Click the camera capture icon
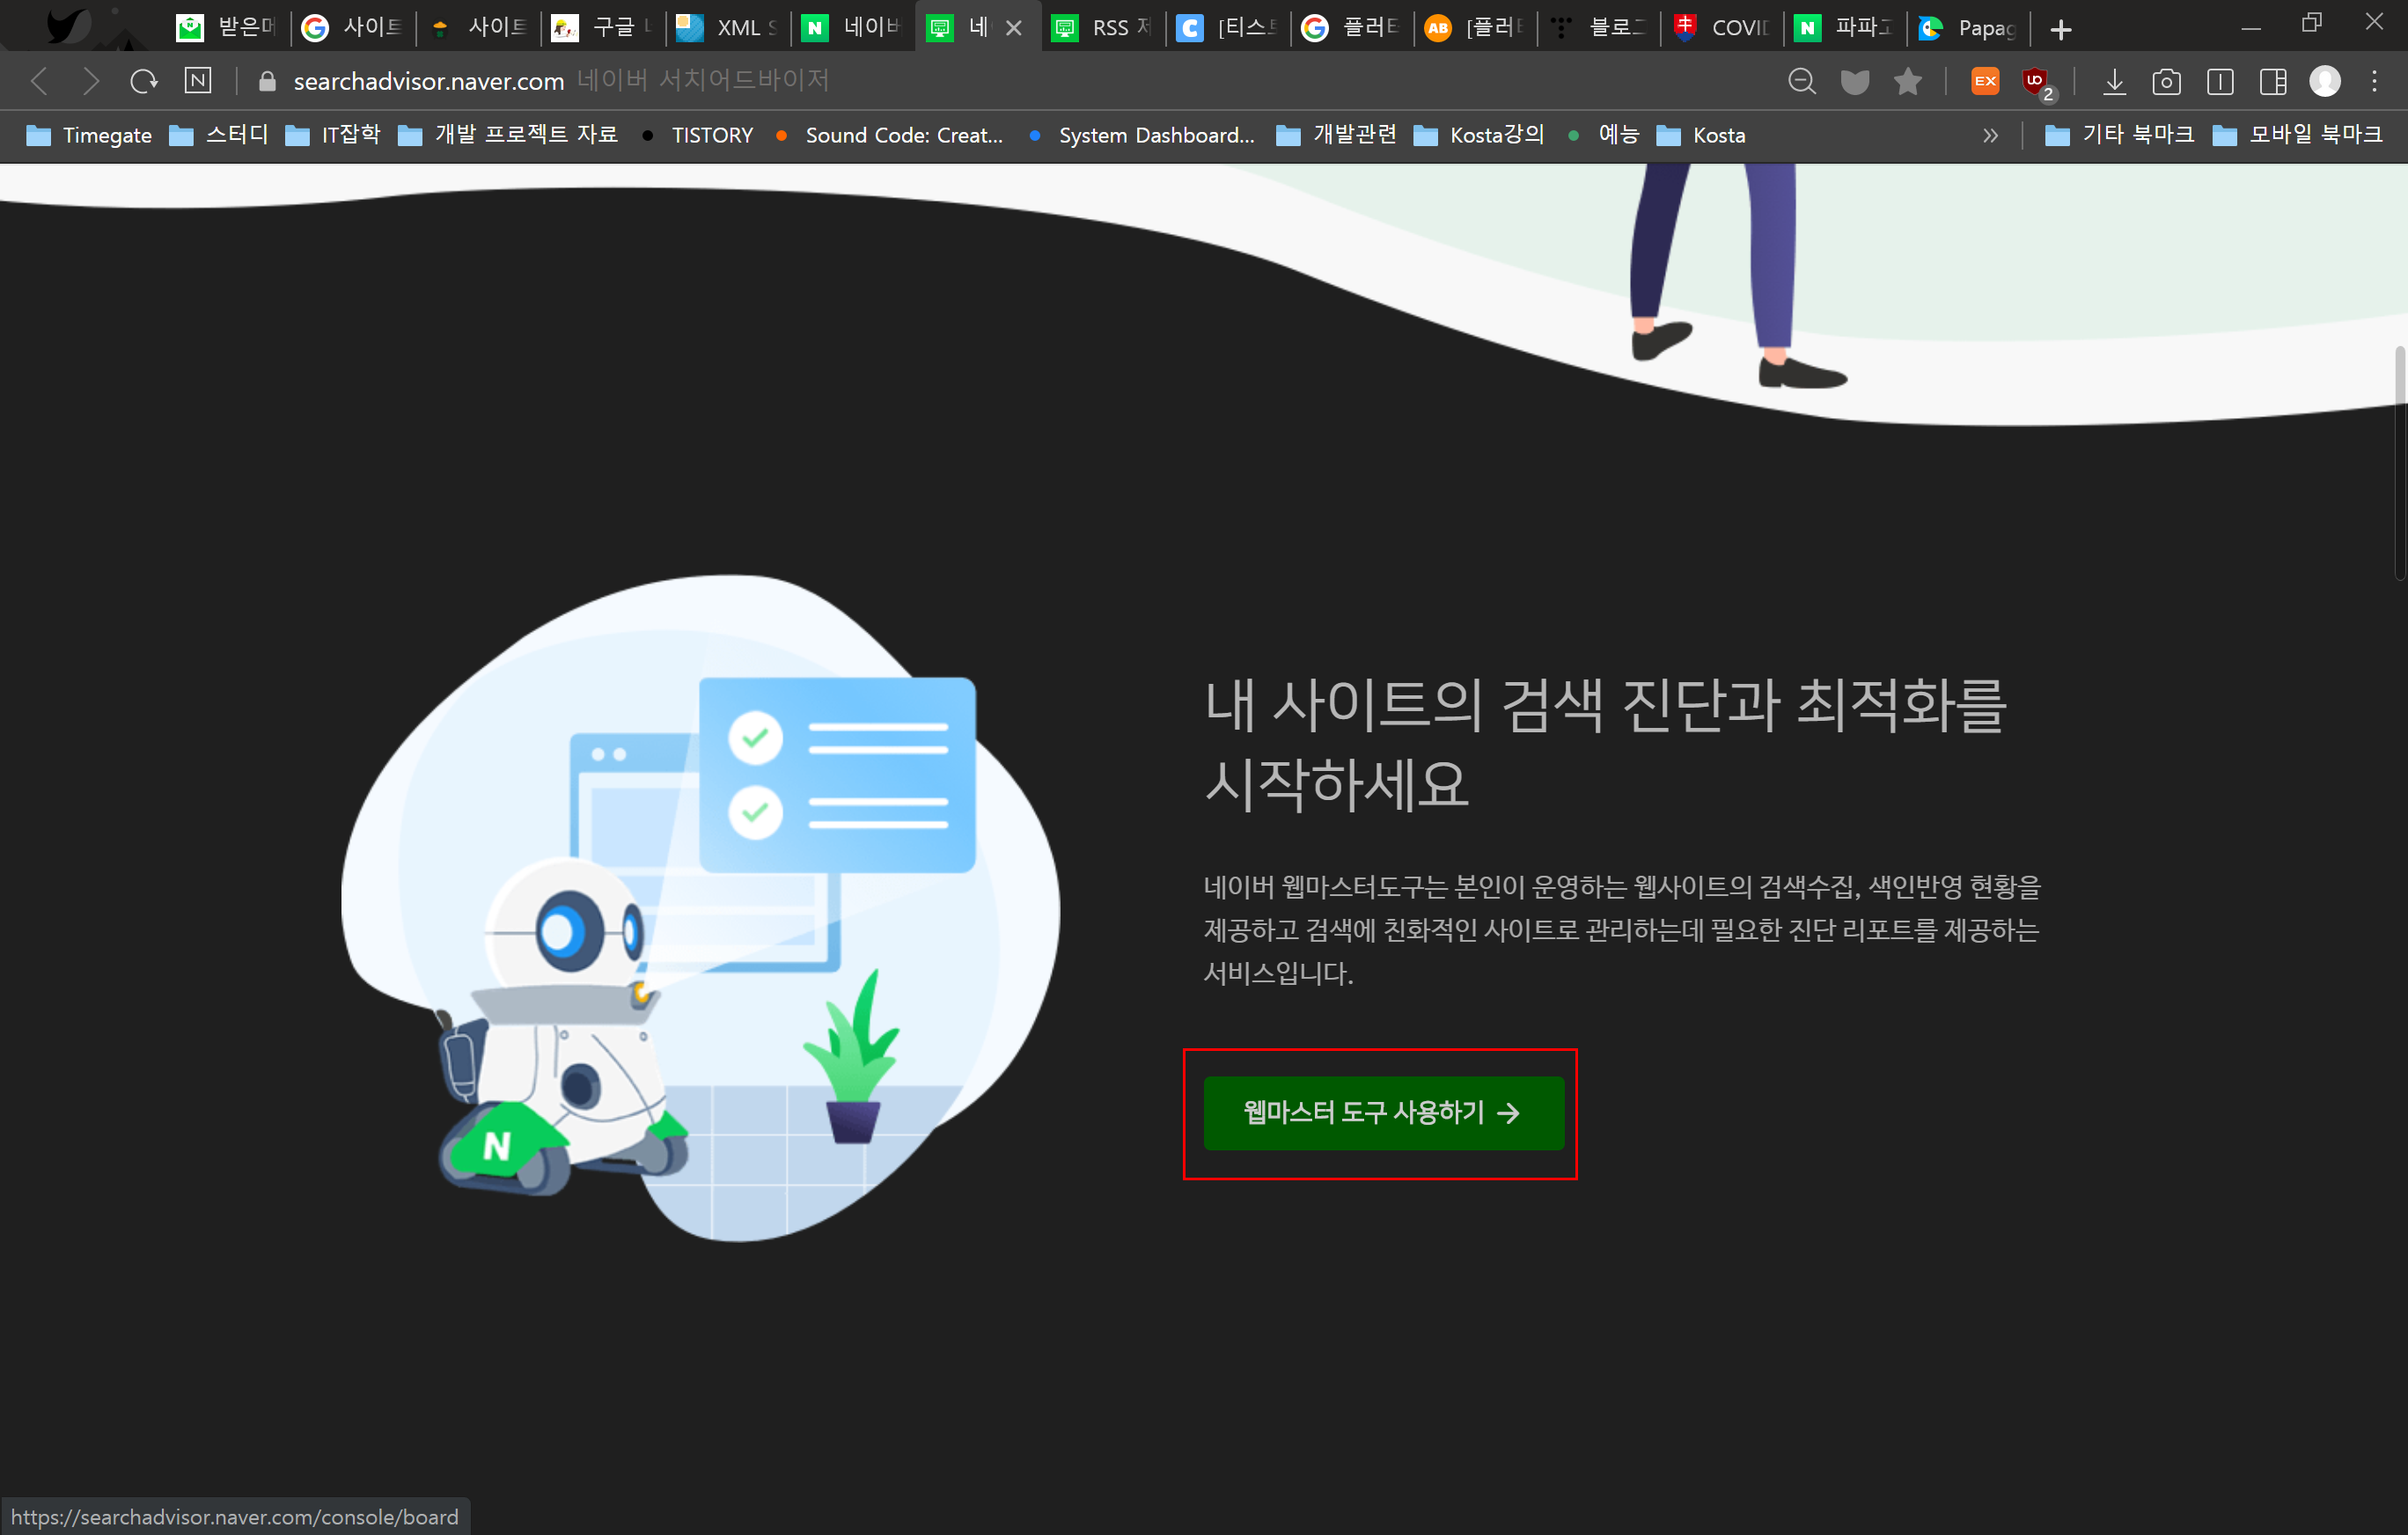This screenshot has height=1535, width=2408. 2167,81
